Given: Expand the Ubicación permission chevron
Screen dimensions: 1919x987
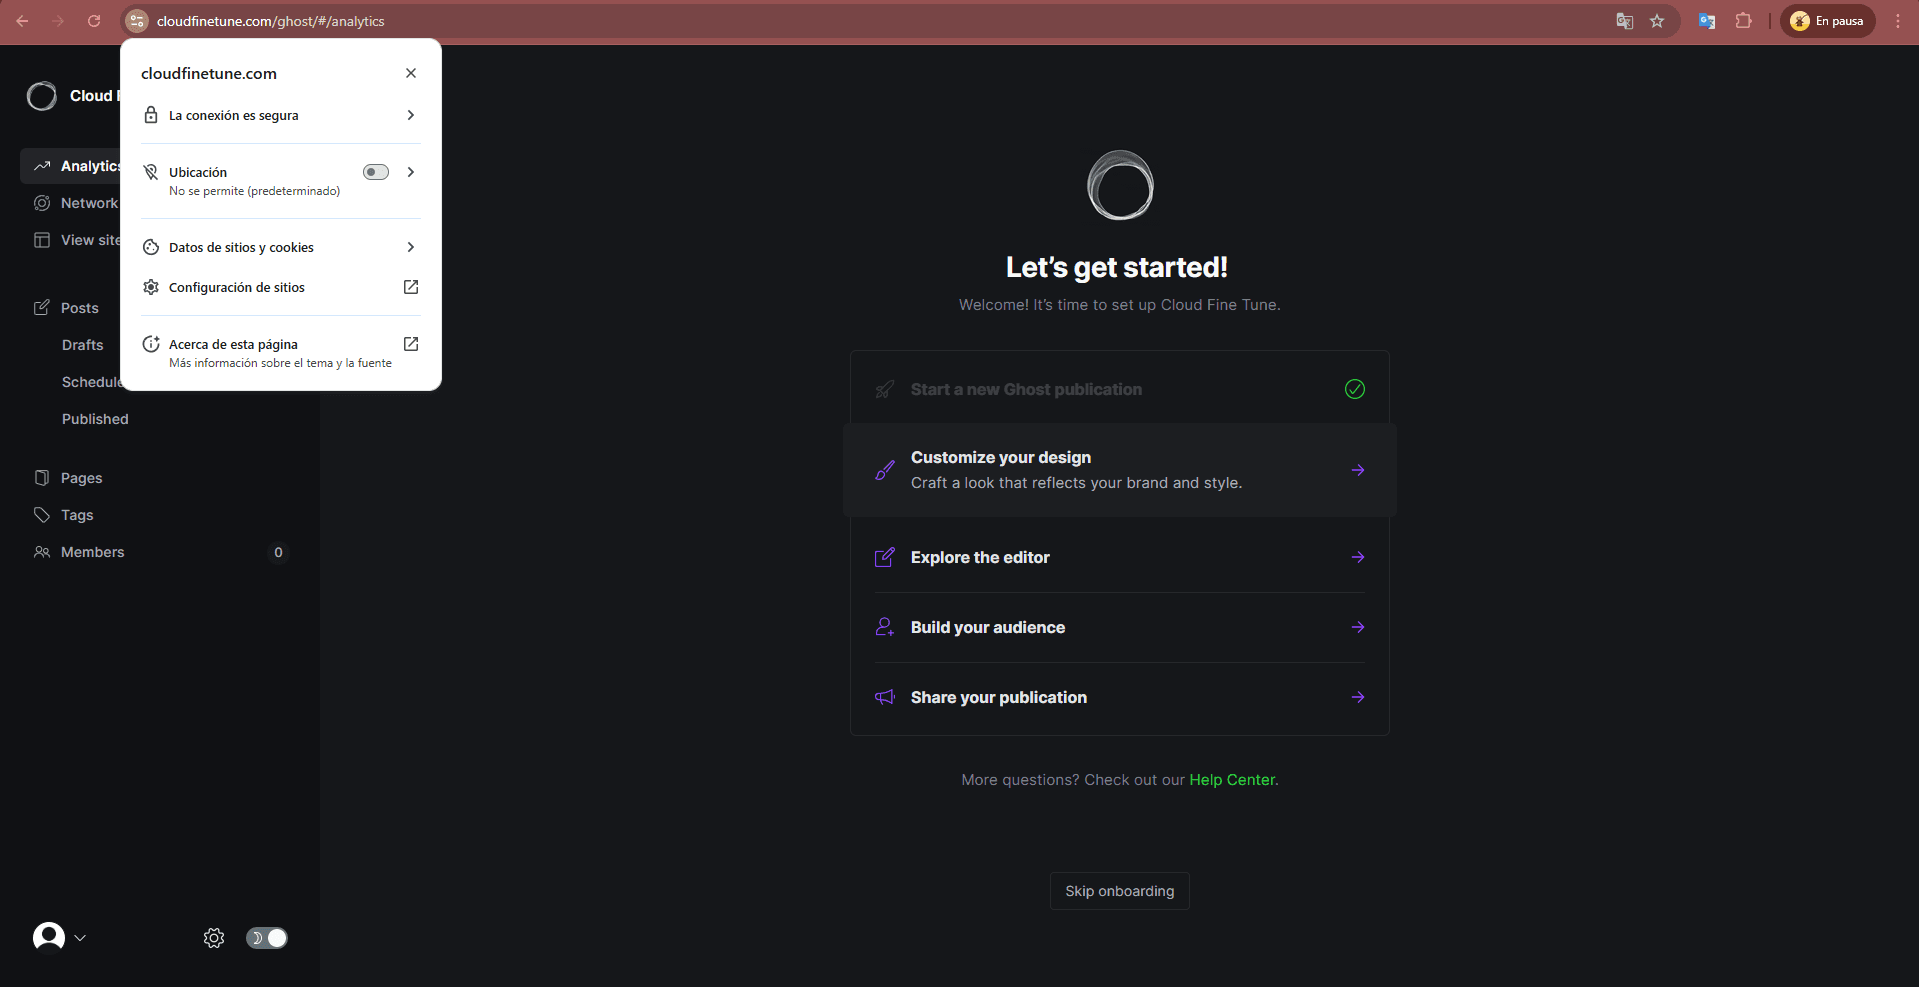Looking at the screenshot, I should (x=411, y=172).
